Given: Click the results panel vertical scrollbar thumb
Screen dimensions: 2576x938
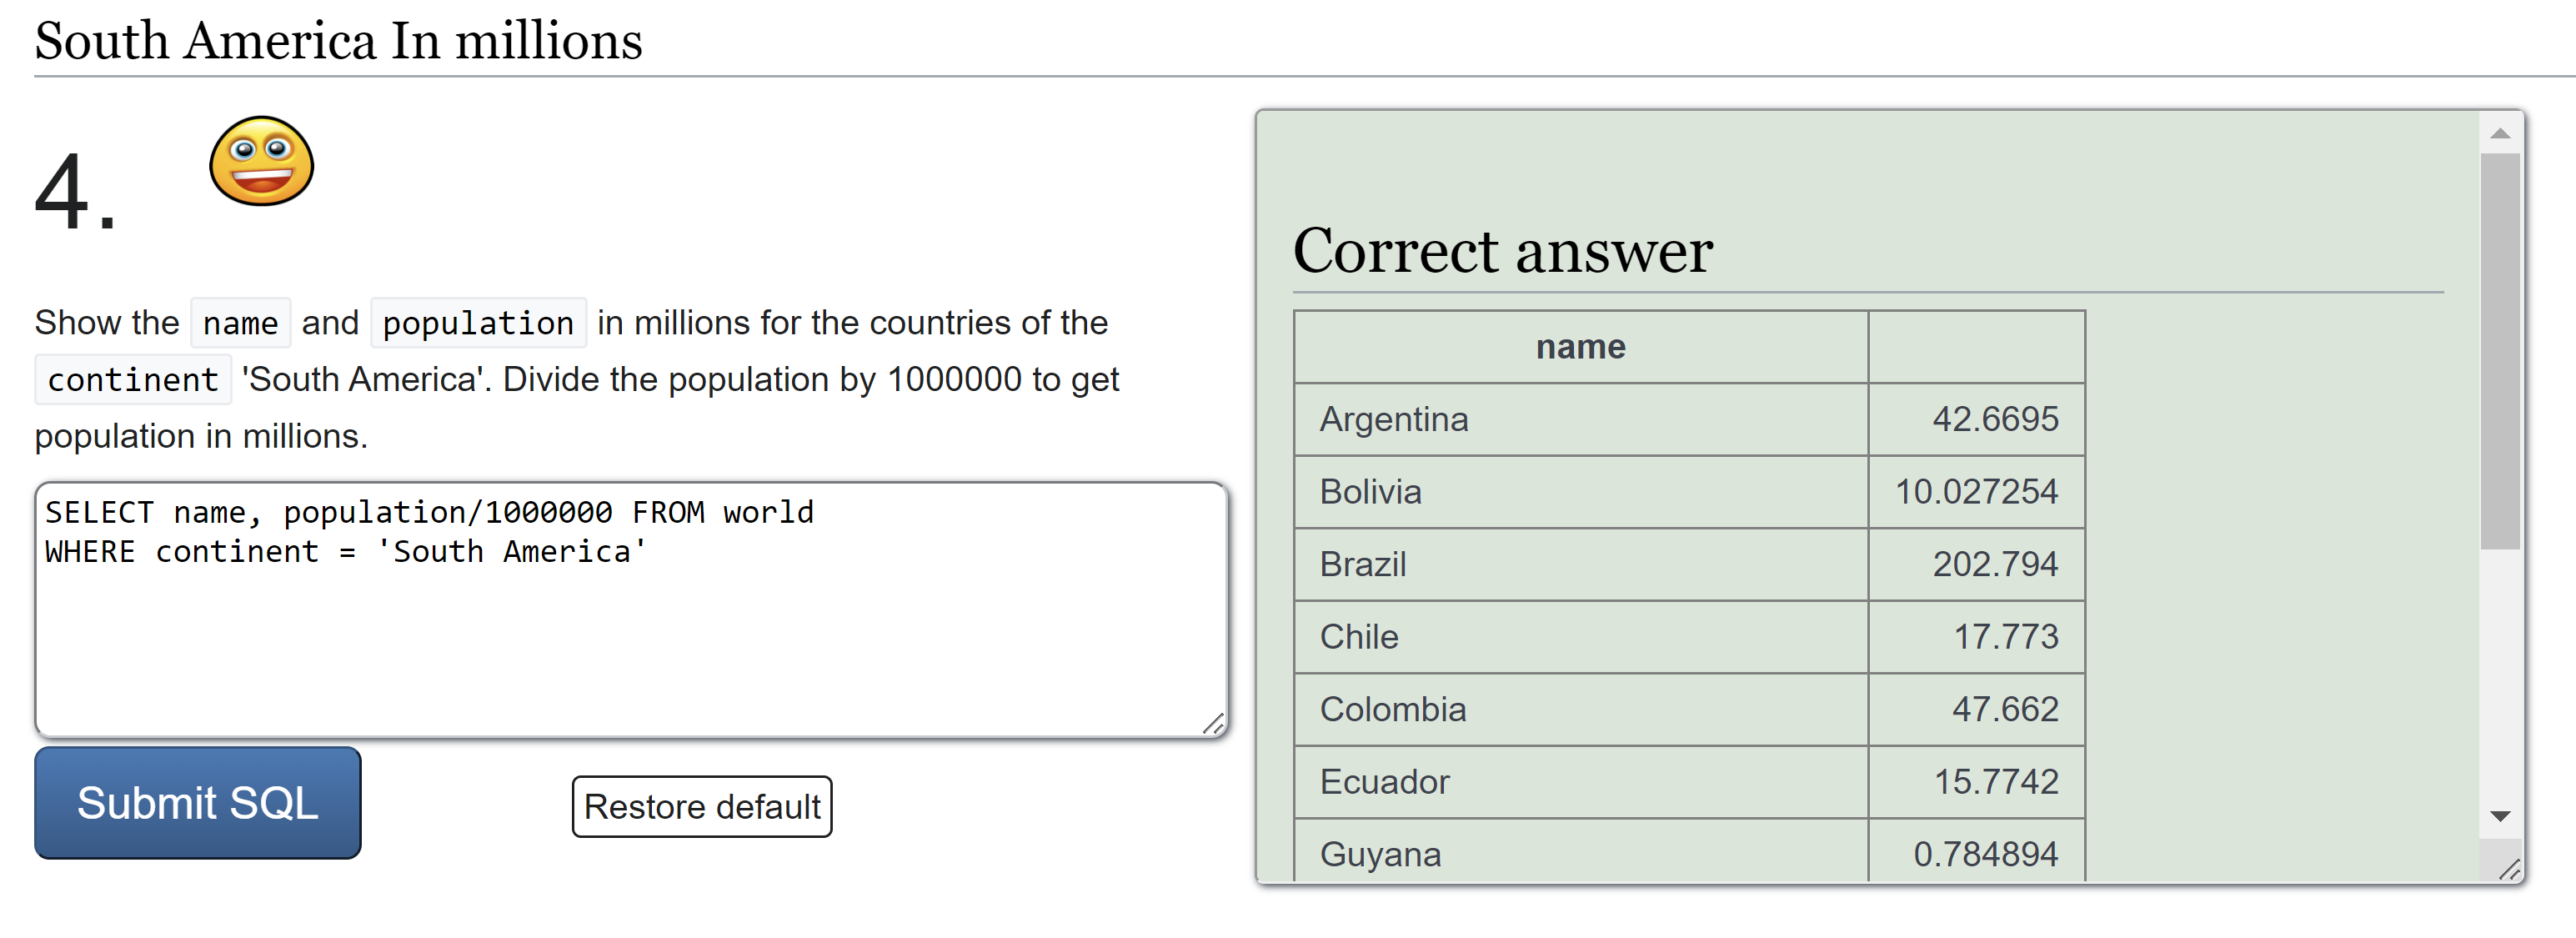Looking at the screenshot, I should pyautogui.click(x=2499, y=350).
